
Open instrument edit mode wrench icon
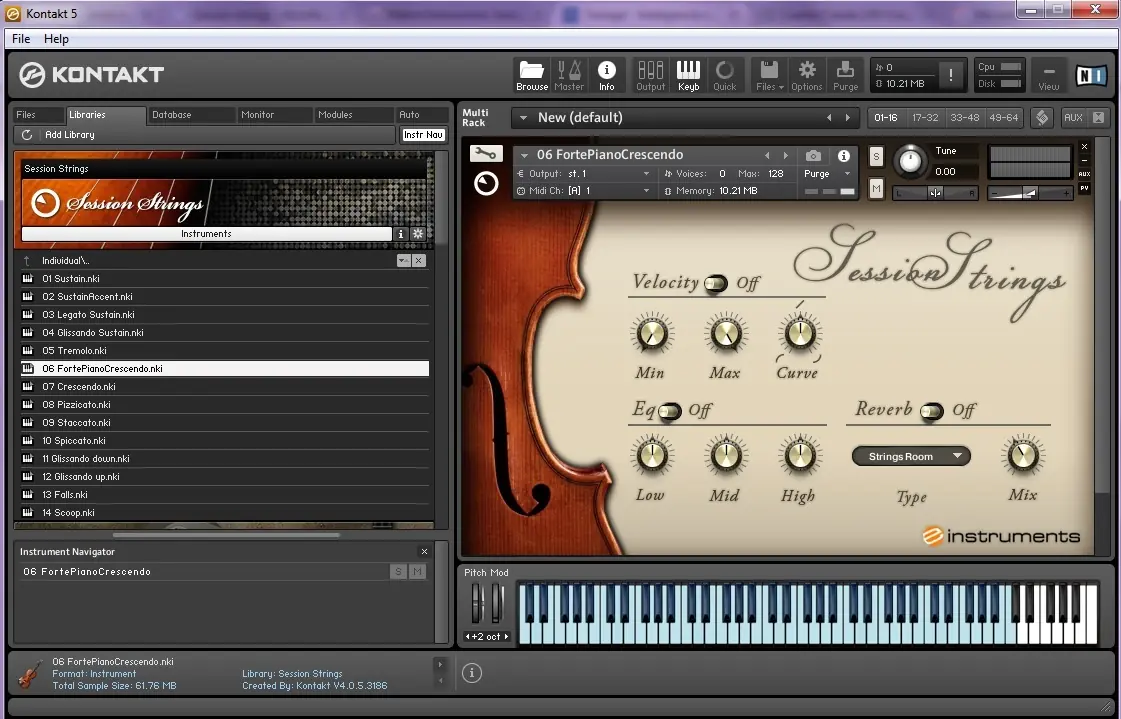(486, 153)
